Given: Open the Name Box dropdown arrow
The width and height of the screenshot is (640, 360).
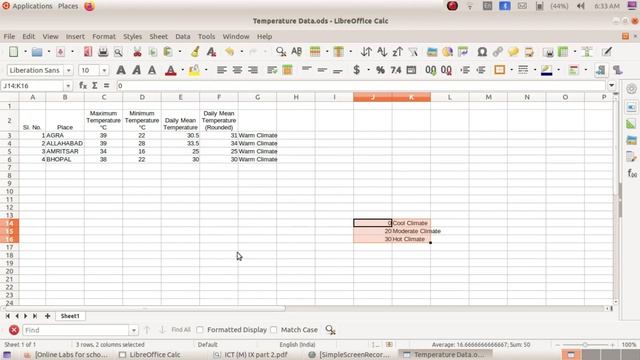Looking at the screenshot, I should (x=68, y=86).
